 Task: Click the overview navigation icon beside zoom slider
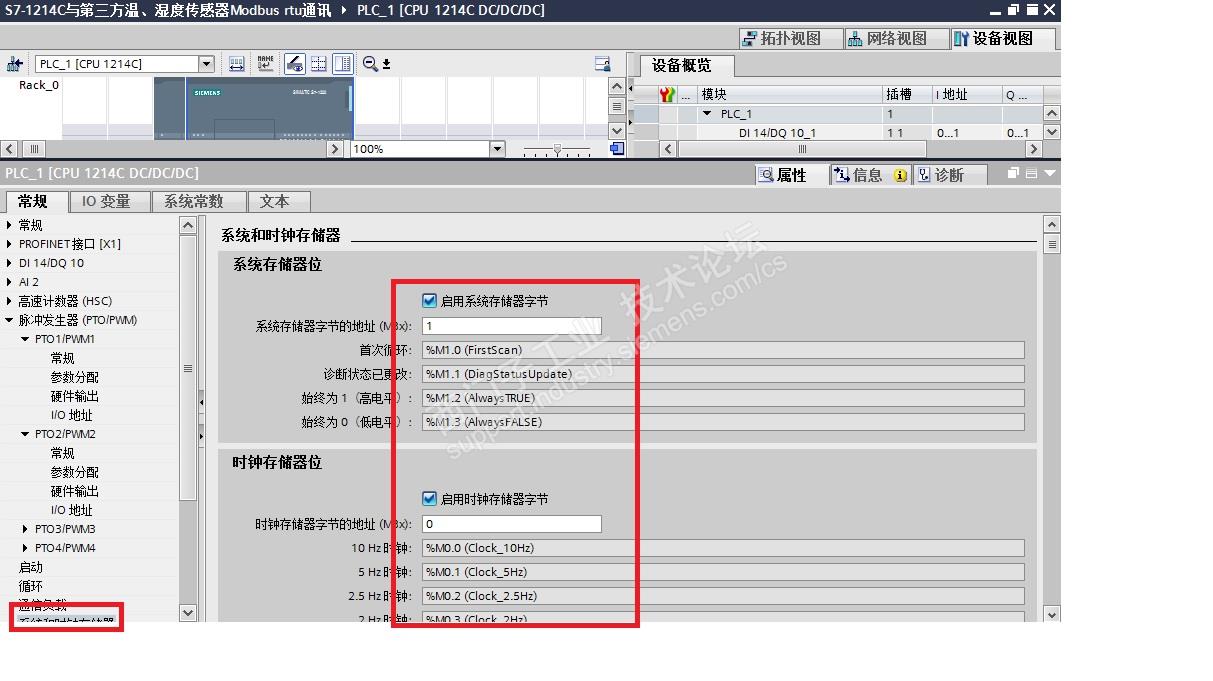pos(617,149)
